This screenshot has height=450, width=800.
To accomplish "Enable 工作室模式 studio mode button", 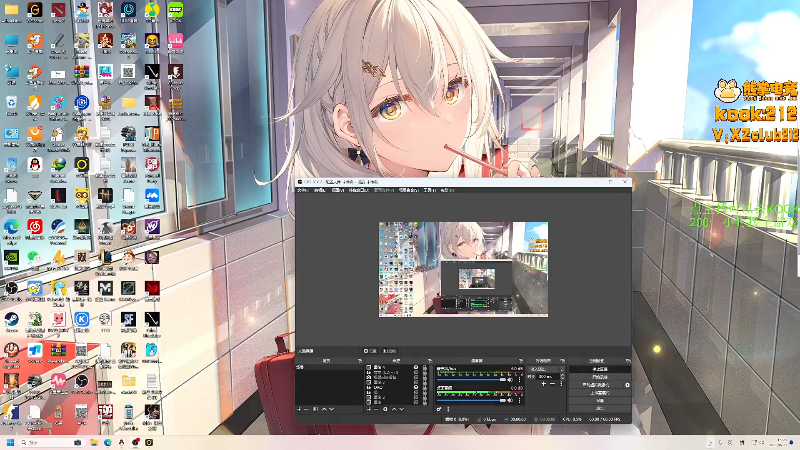I will [599, 393].
